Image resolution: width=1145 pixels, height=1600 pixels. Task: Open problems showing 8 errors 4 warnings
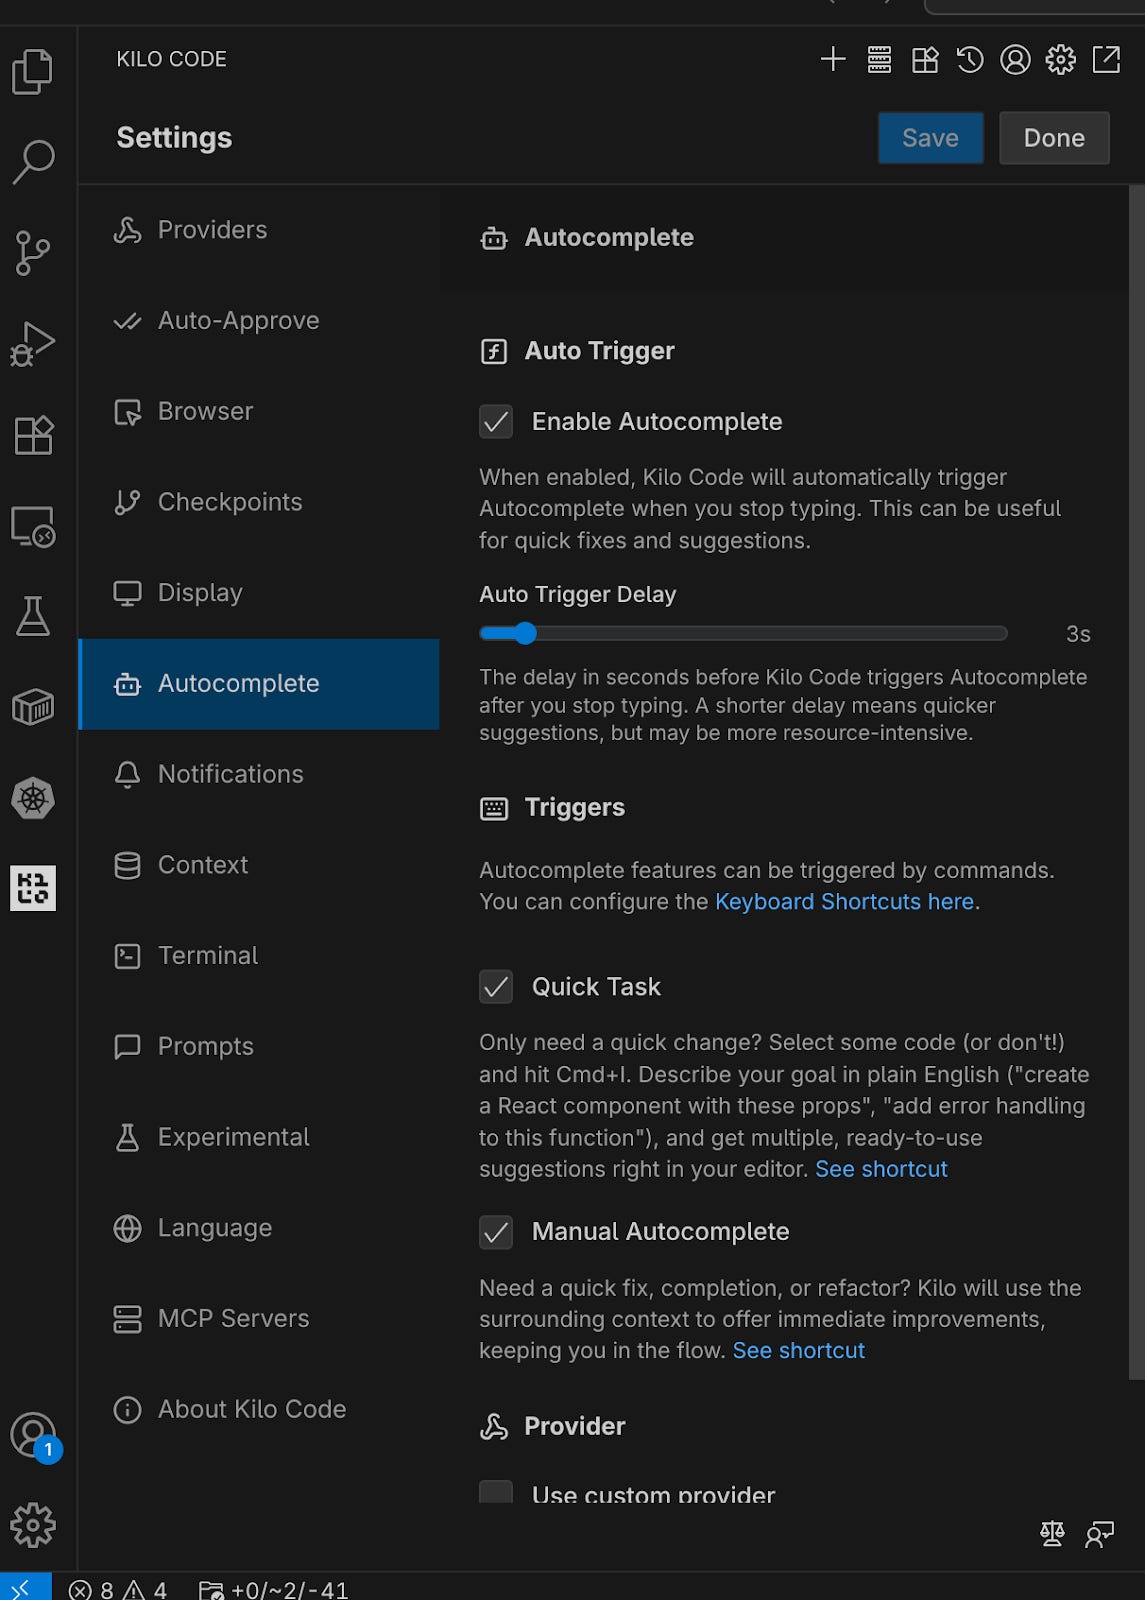pyautogui.click(x=118, y=1589)
